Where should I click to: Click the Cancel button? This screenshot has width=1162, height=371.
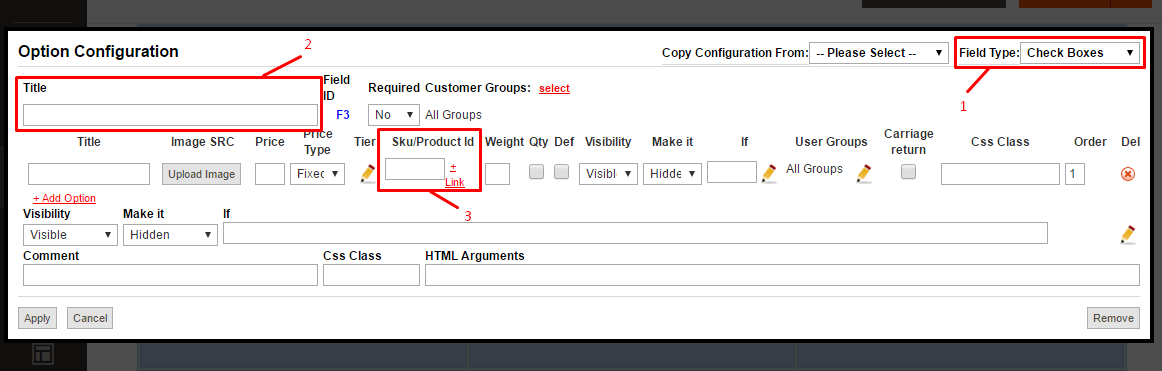click(90, 318)
